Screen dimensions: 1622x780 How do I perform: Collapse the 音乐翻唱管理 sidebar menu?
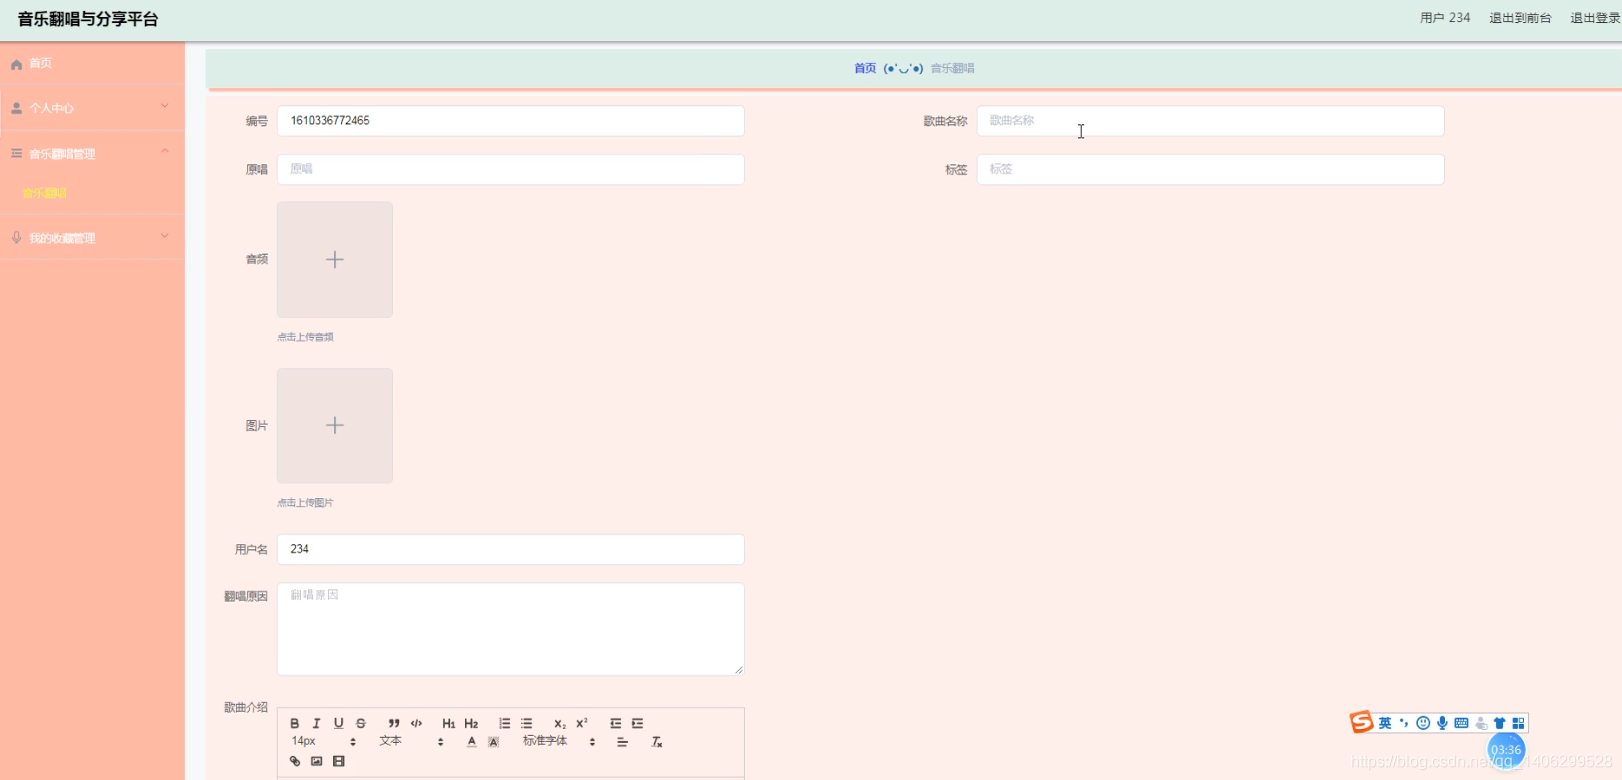[92, 153]
